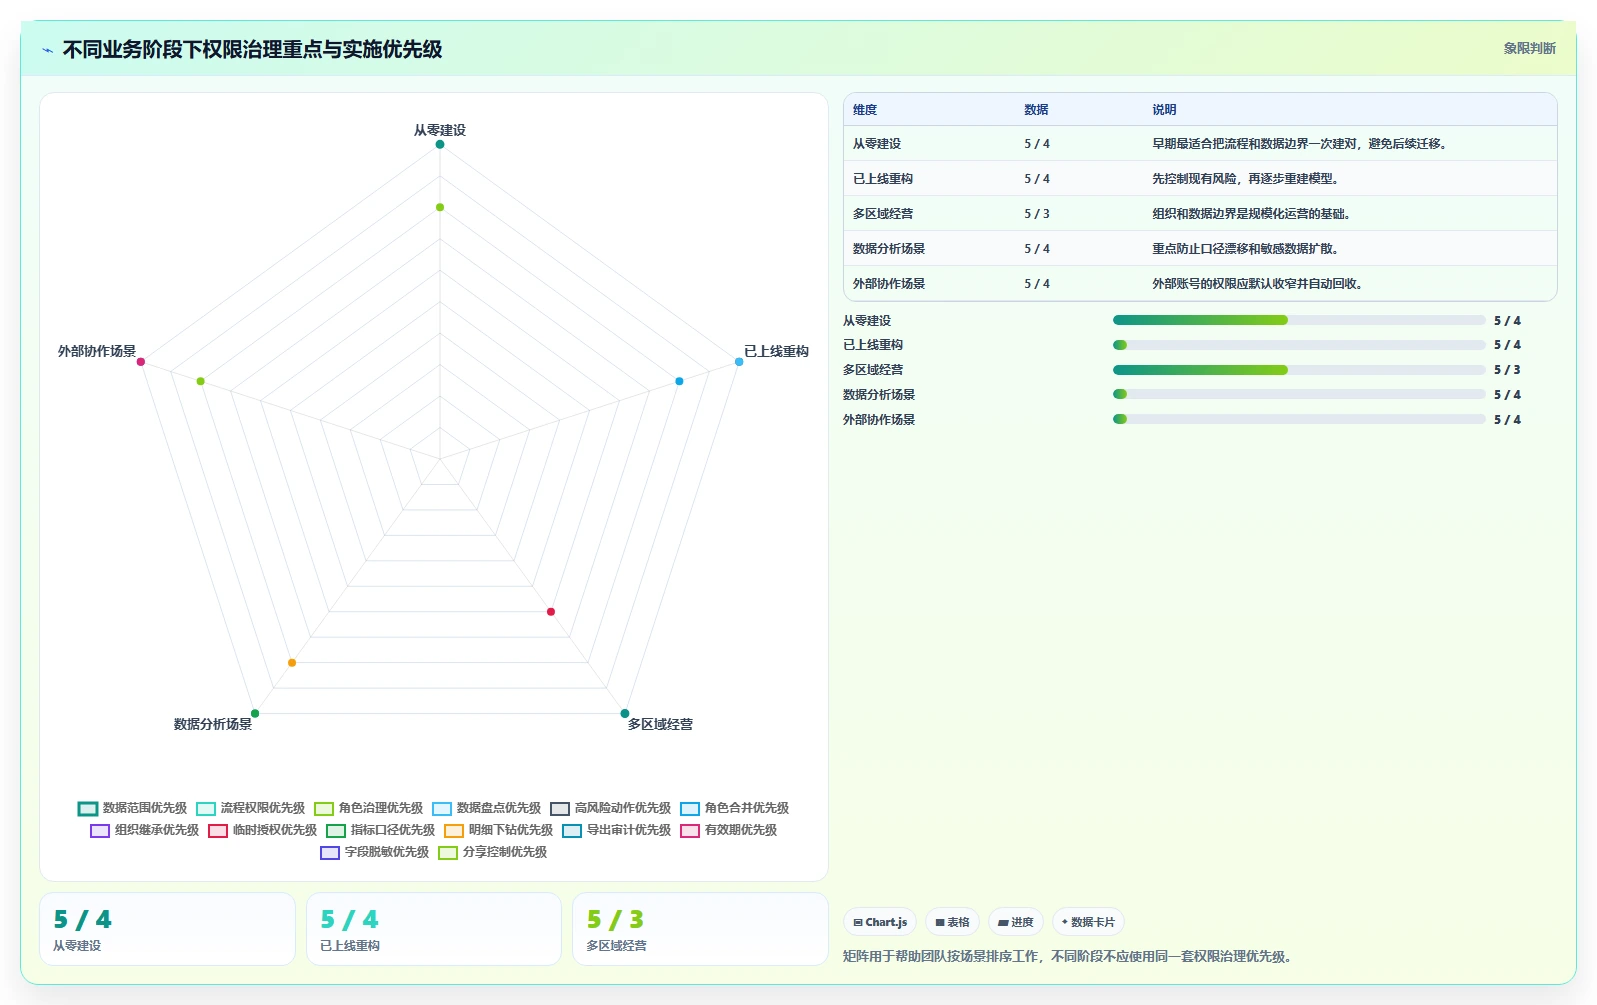Click the 明细下钻优先级 orange legend swatch
Image resolution: width=1597 pixels, height=1005 pixels.
click(x=454, y=830)
